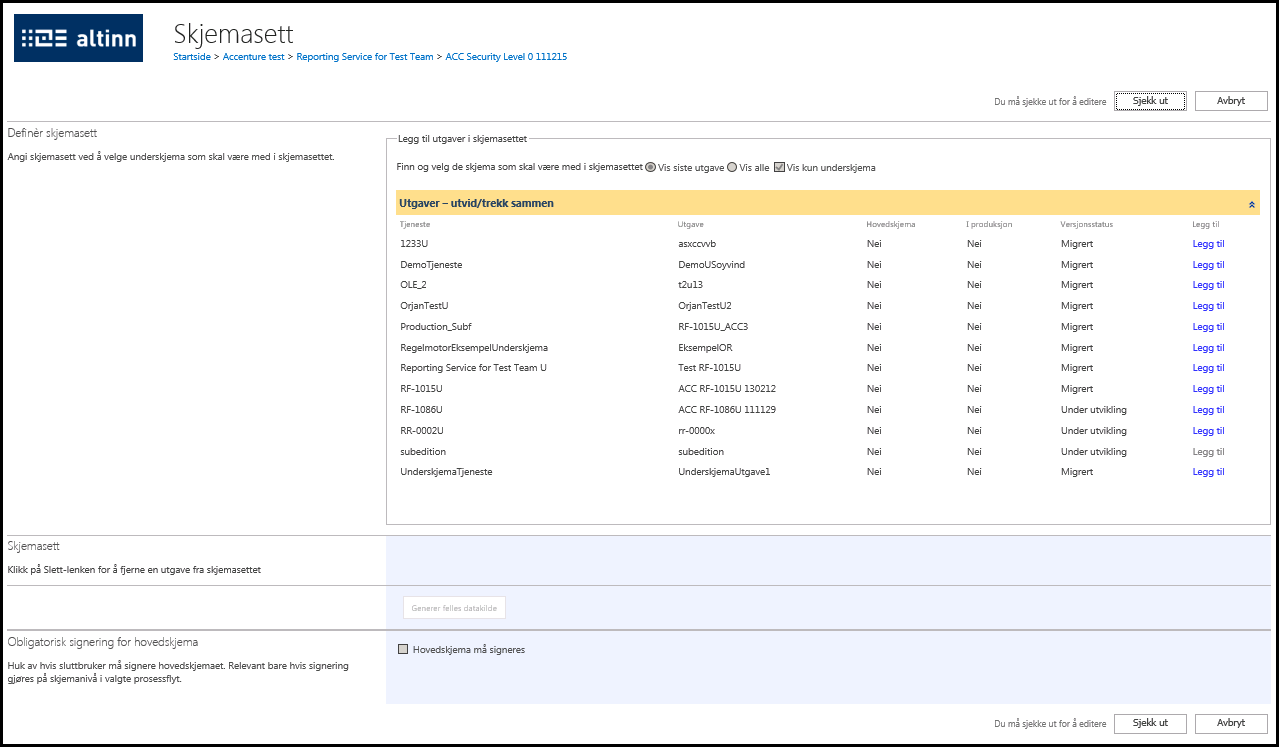This screenshot has width=1279, height=747.
Task: Click 'Legg til' for OrjanTestU row
Action: point(1208,306)
